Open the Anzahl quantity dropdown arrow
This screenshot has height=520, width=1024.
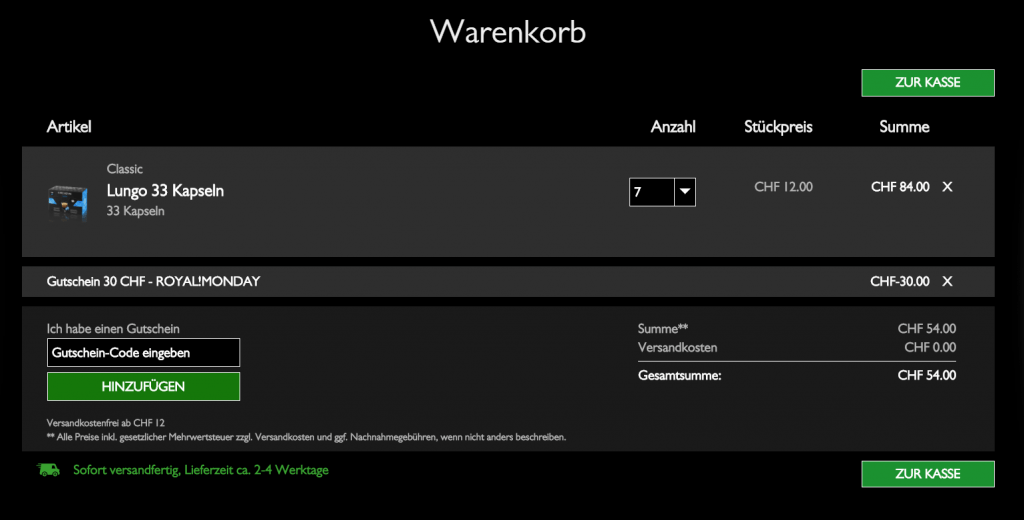coord(684,192)
